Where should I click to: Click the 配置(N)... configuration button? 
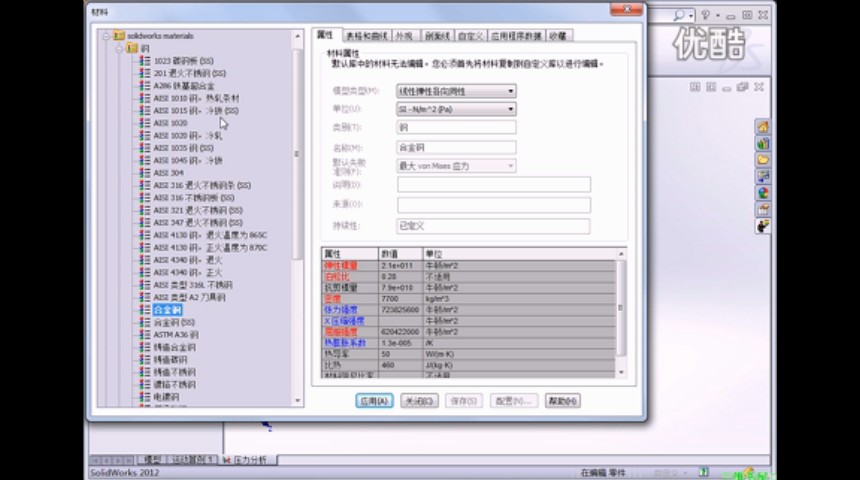(514, 401)
